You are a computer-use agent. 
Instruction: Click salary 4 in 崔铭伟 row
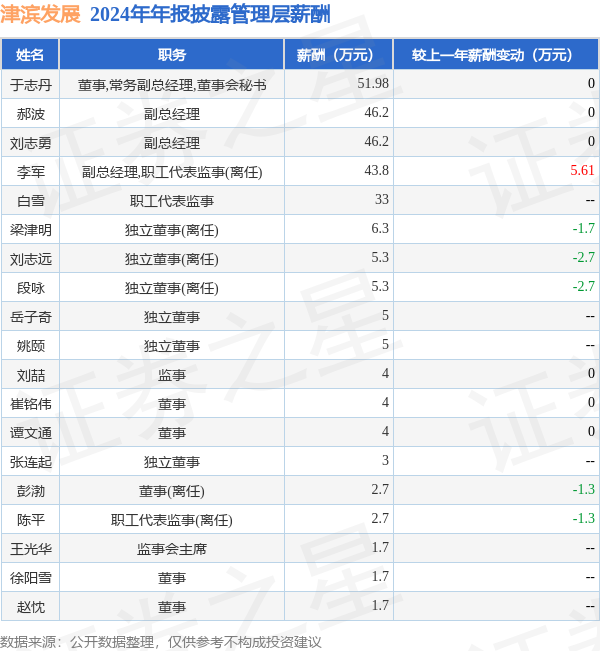pyautogui.click(x=385, y=402)
